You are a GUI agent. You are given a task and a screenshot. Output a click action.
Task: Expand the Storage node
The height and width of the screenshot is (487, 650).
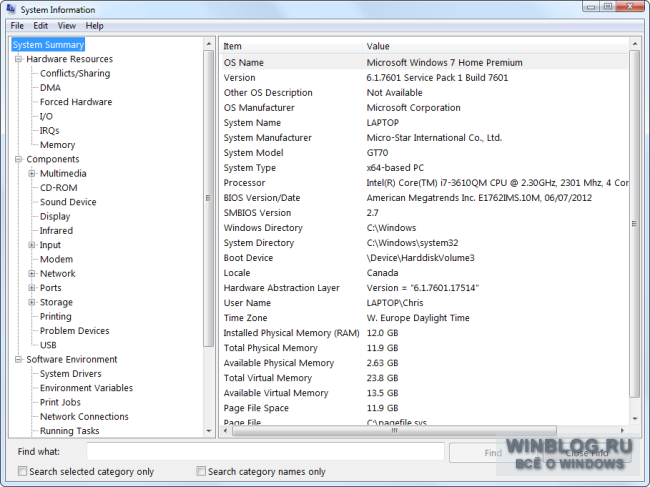click(x=32, y=302)
